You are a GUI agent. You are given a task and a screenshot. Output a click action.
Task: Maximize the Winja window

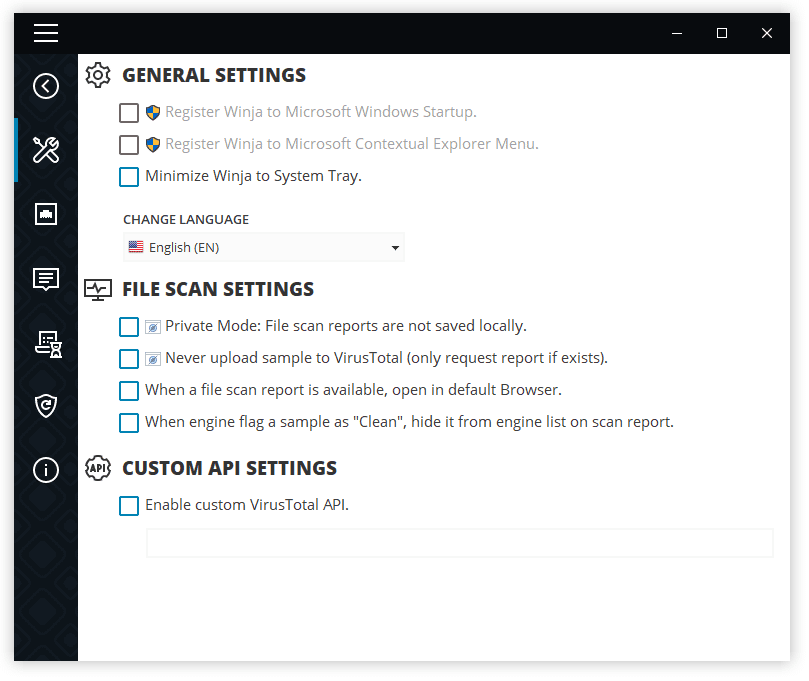click(722, 33)
